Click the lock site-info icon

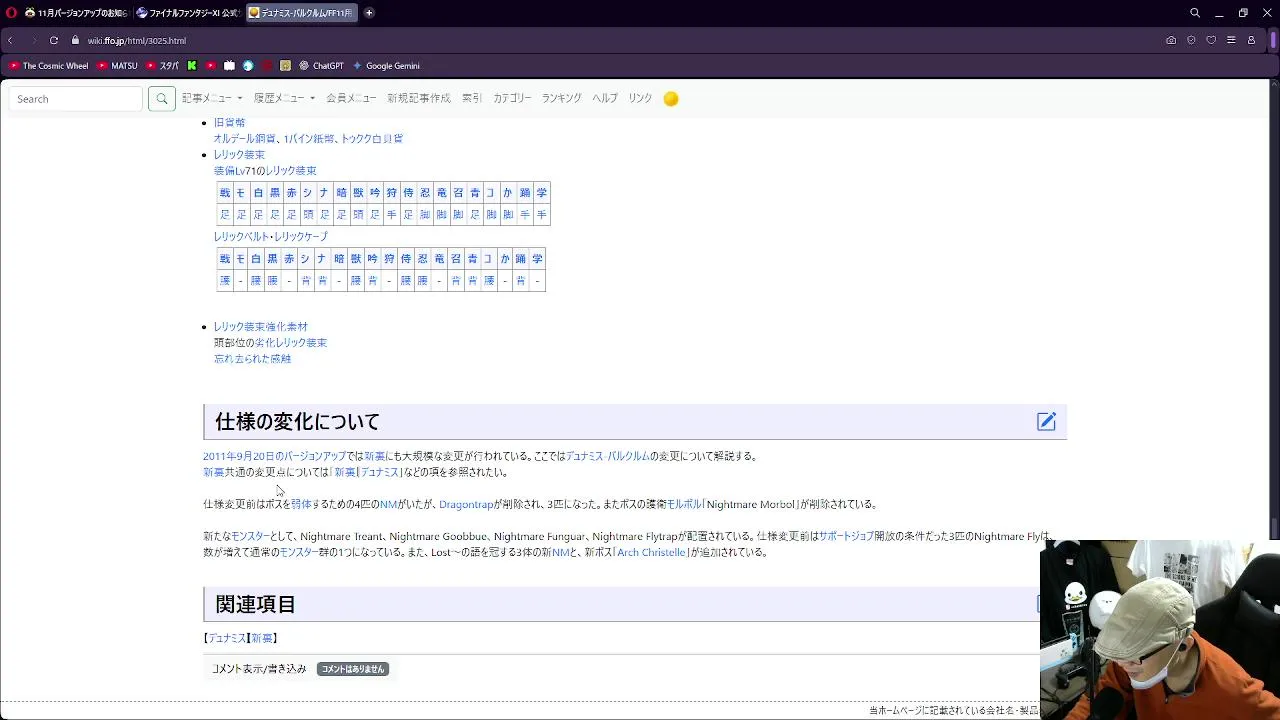pyautogui.click(x=75, y=41)
